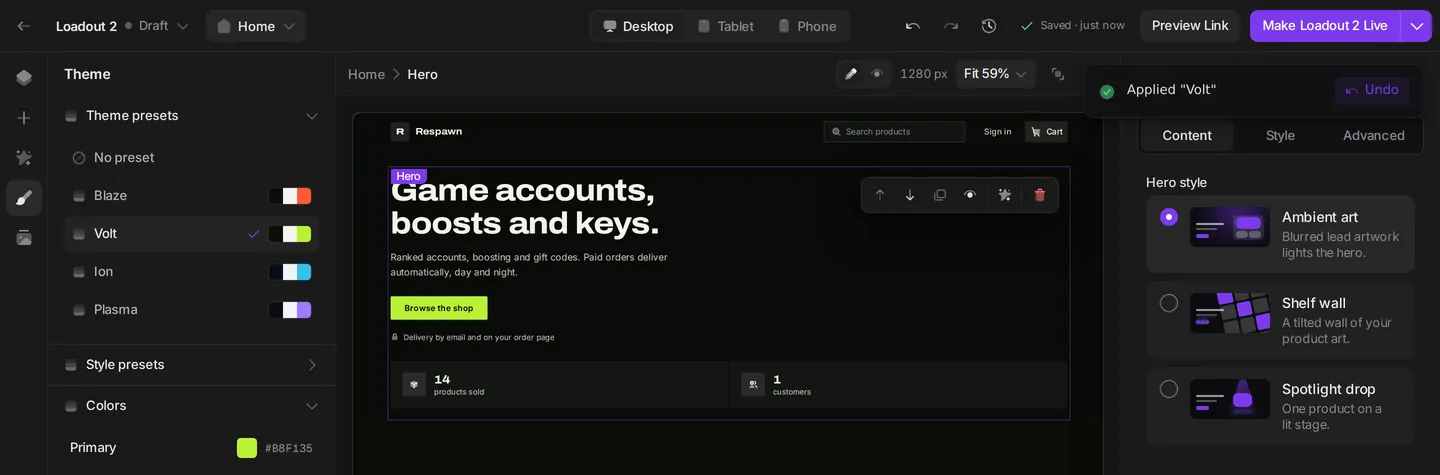Viewport: 1440px width, 475px height.
Task: Expand the Style presets section
Action: tap(312, 365)
